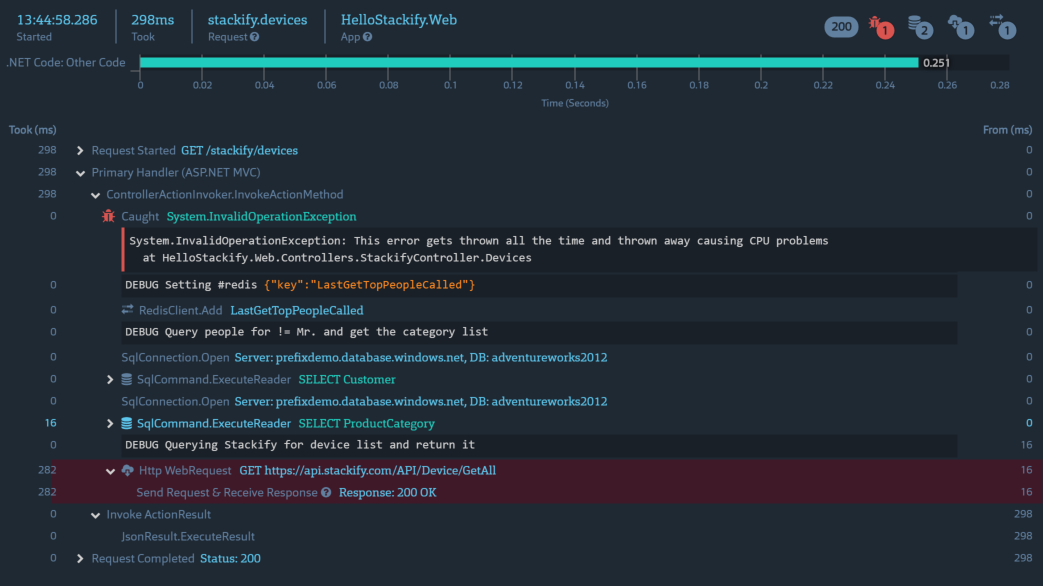Expand the Request Started row
The height and width of the screenshot is (586, 1043).
80,150
